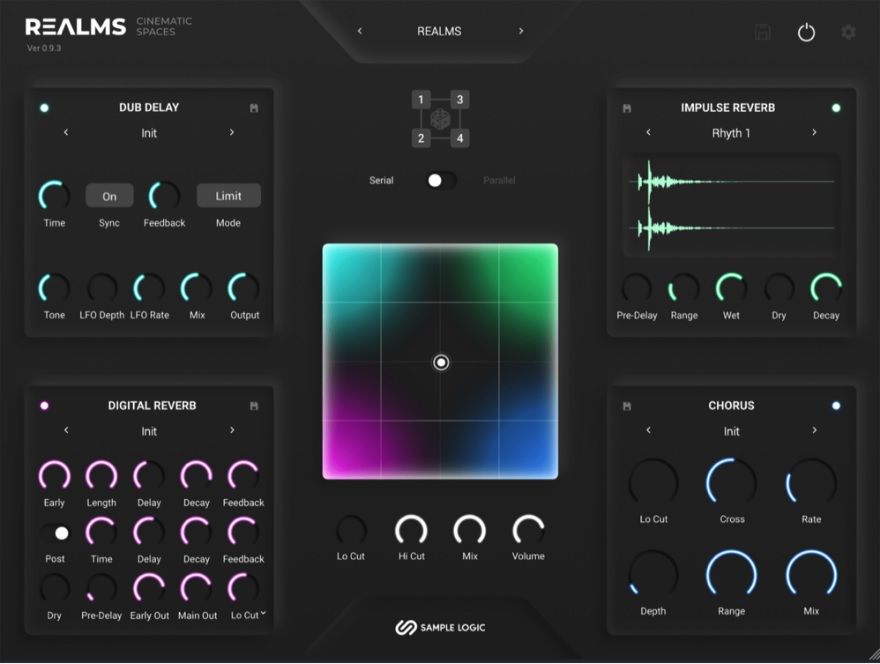The image size is (880, 664).
Task: Select routing slot 4
Action: pyautogui.click(x=460, y=138)
